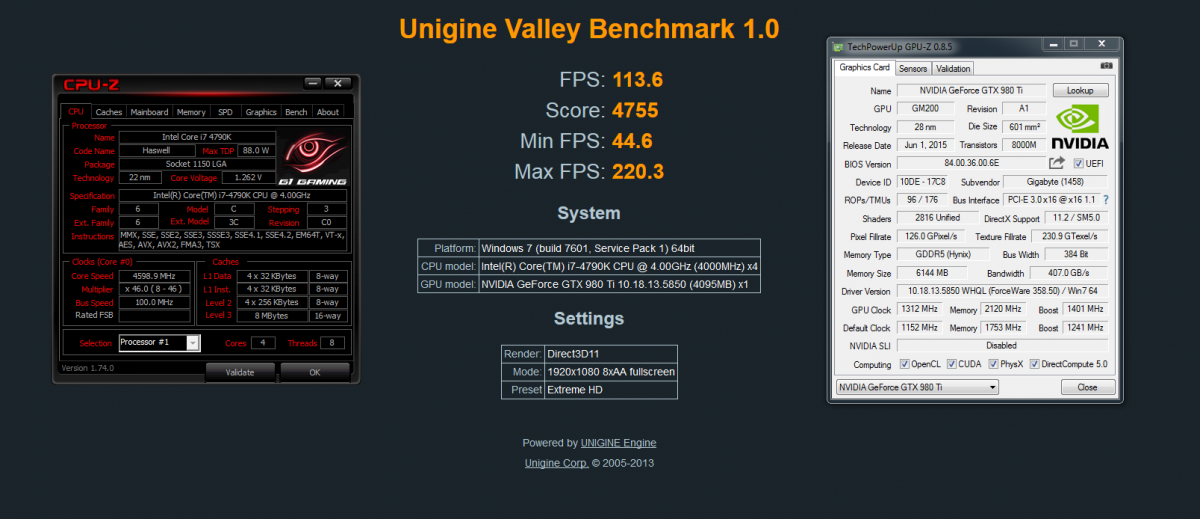Click the Direct3D11 render cell
This screenshot has height=519, width=1200.
pos(610,354)
